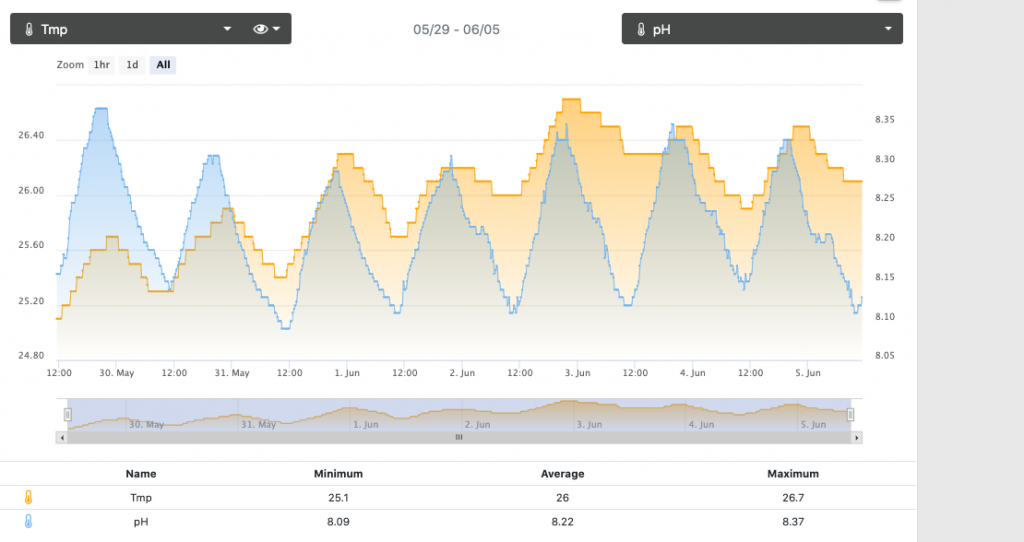The width and height of the screenshot is (1024, 542).
Task: Click the left range handle of navigator
Action: [68, 414]
